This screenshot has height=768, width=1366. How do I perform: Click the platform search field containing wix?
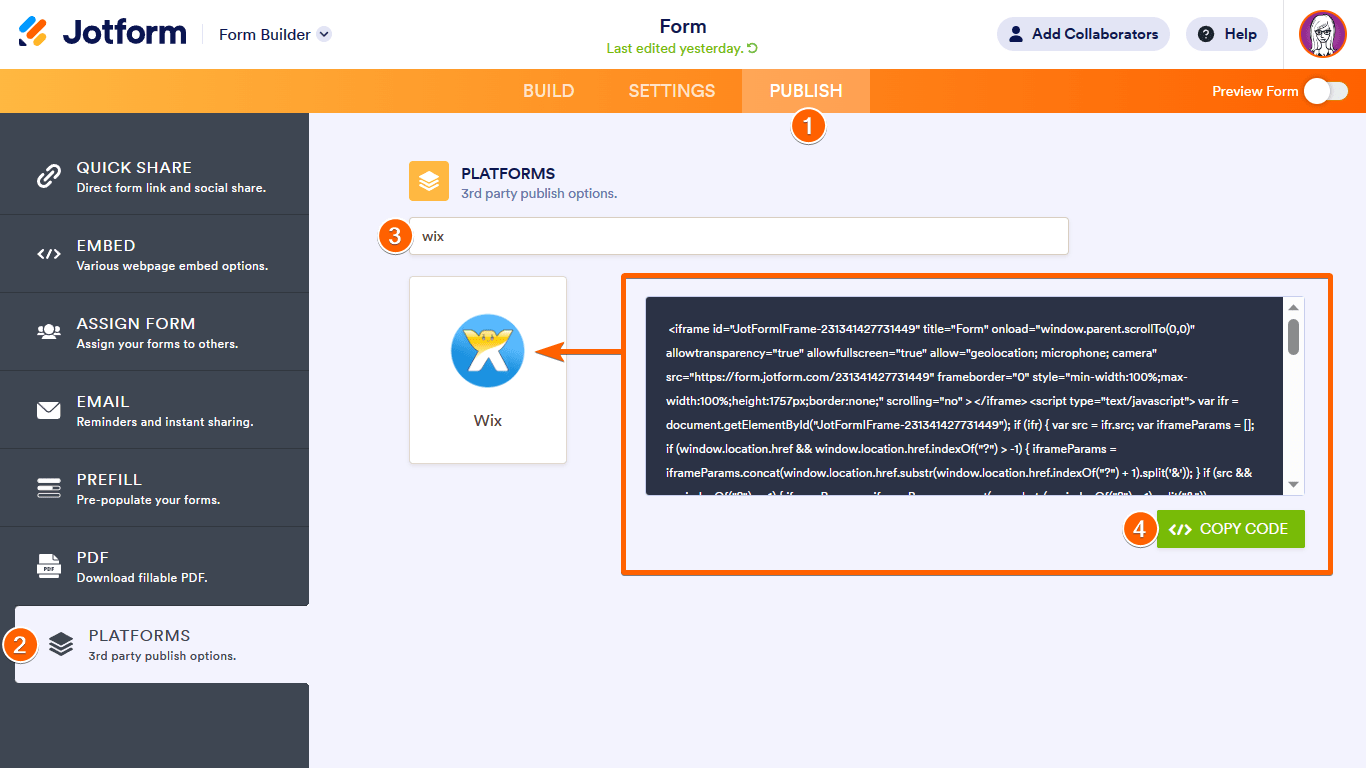[739, 236]
